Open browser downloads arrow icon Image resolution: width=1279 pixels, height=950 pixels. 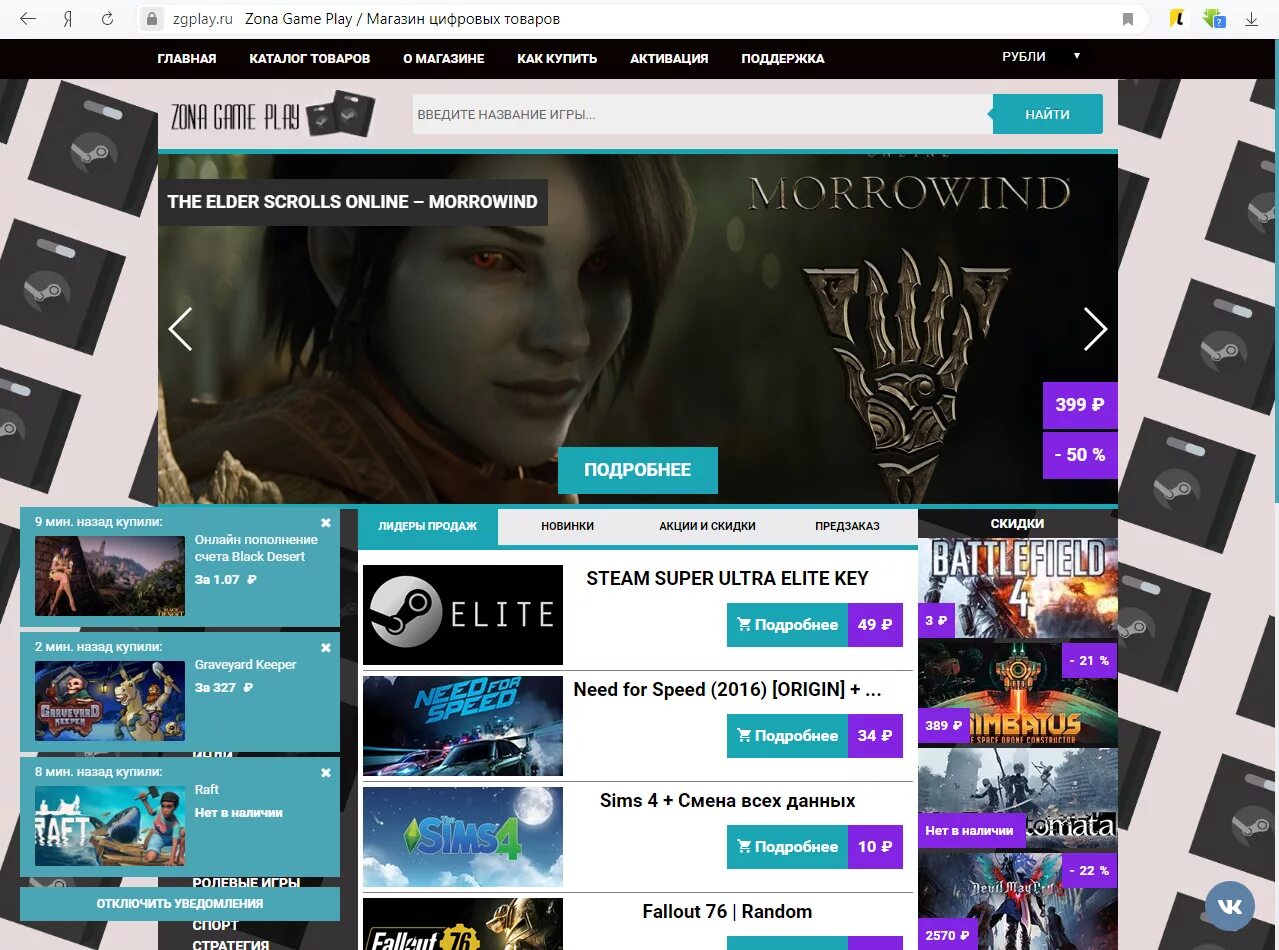(1251, 19)
